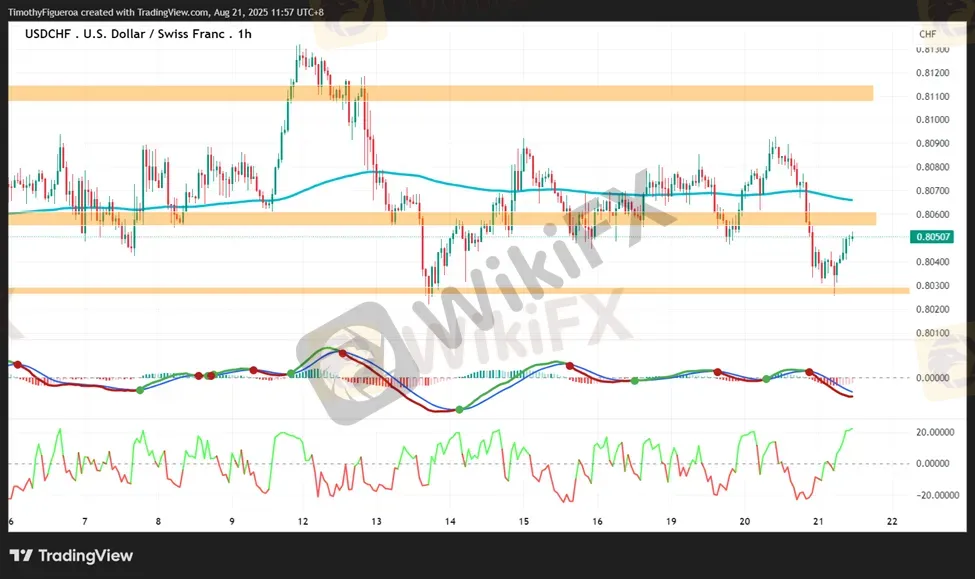
Task: Select the upper orange resistance zone near 0.81100
Action: pos(440,93)
